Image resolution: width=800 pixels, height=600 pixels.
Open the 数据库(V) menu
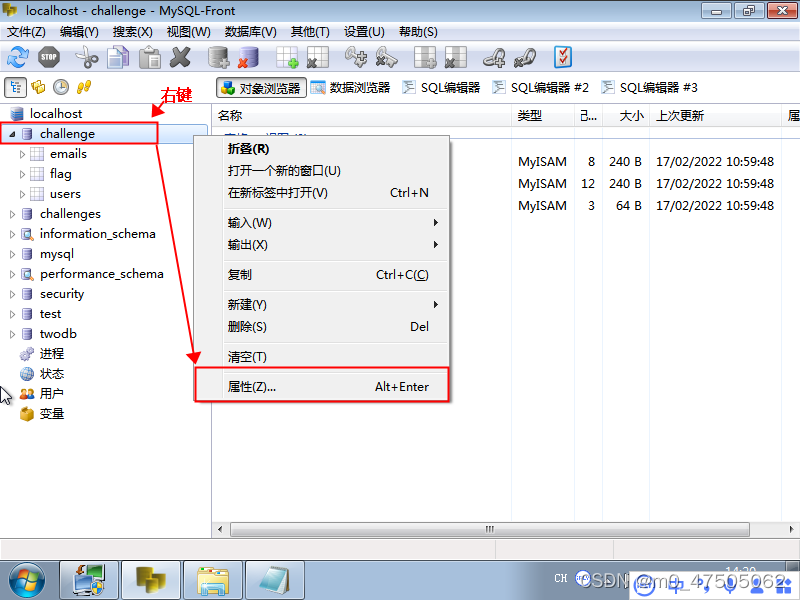251,32
